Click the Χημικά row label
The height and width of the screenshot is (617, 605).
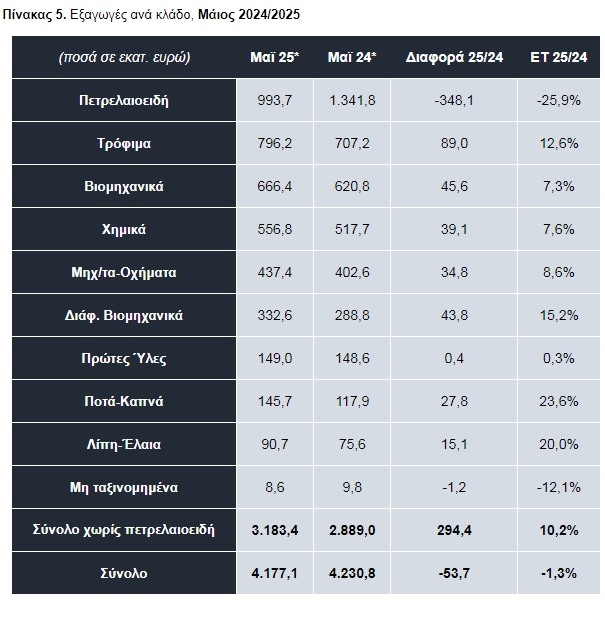124,229
